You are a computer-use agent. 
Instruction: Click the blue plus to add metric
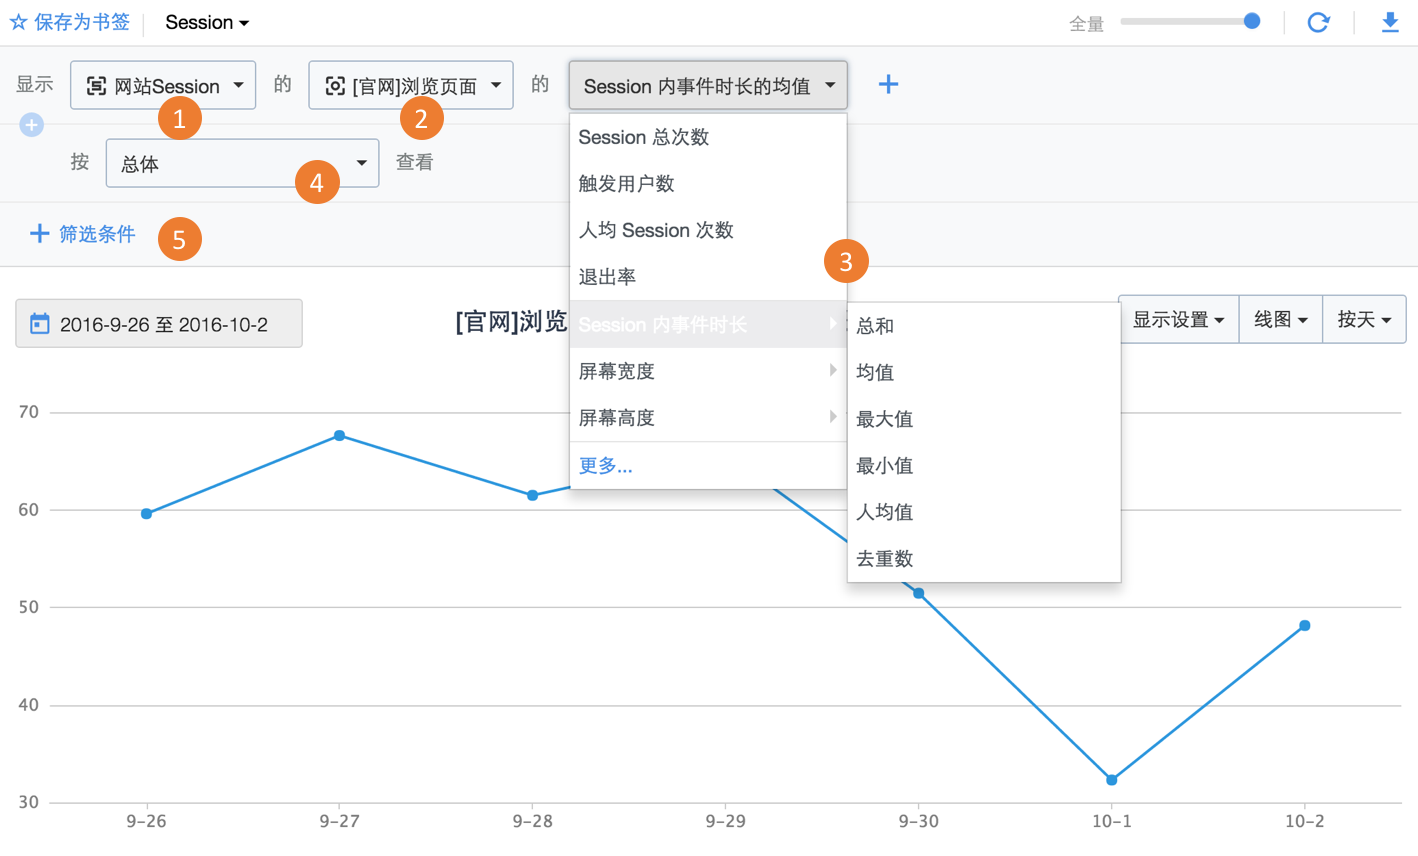coord(888,85)
